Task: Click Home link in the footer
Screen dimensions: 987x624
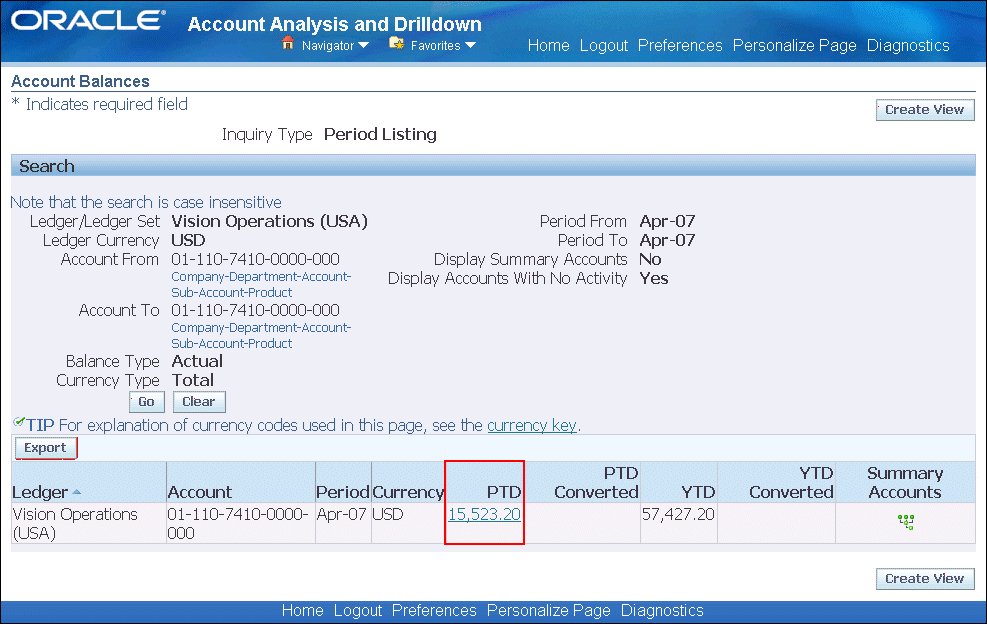Action: pyautogui.click(x=302, y=610)
